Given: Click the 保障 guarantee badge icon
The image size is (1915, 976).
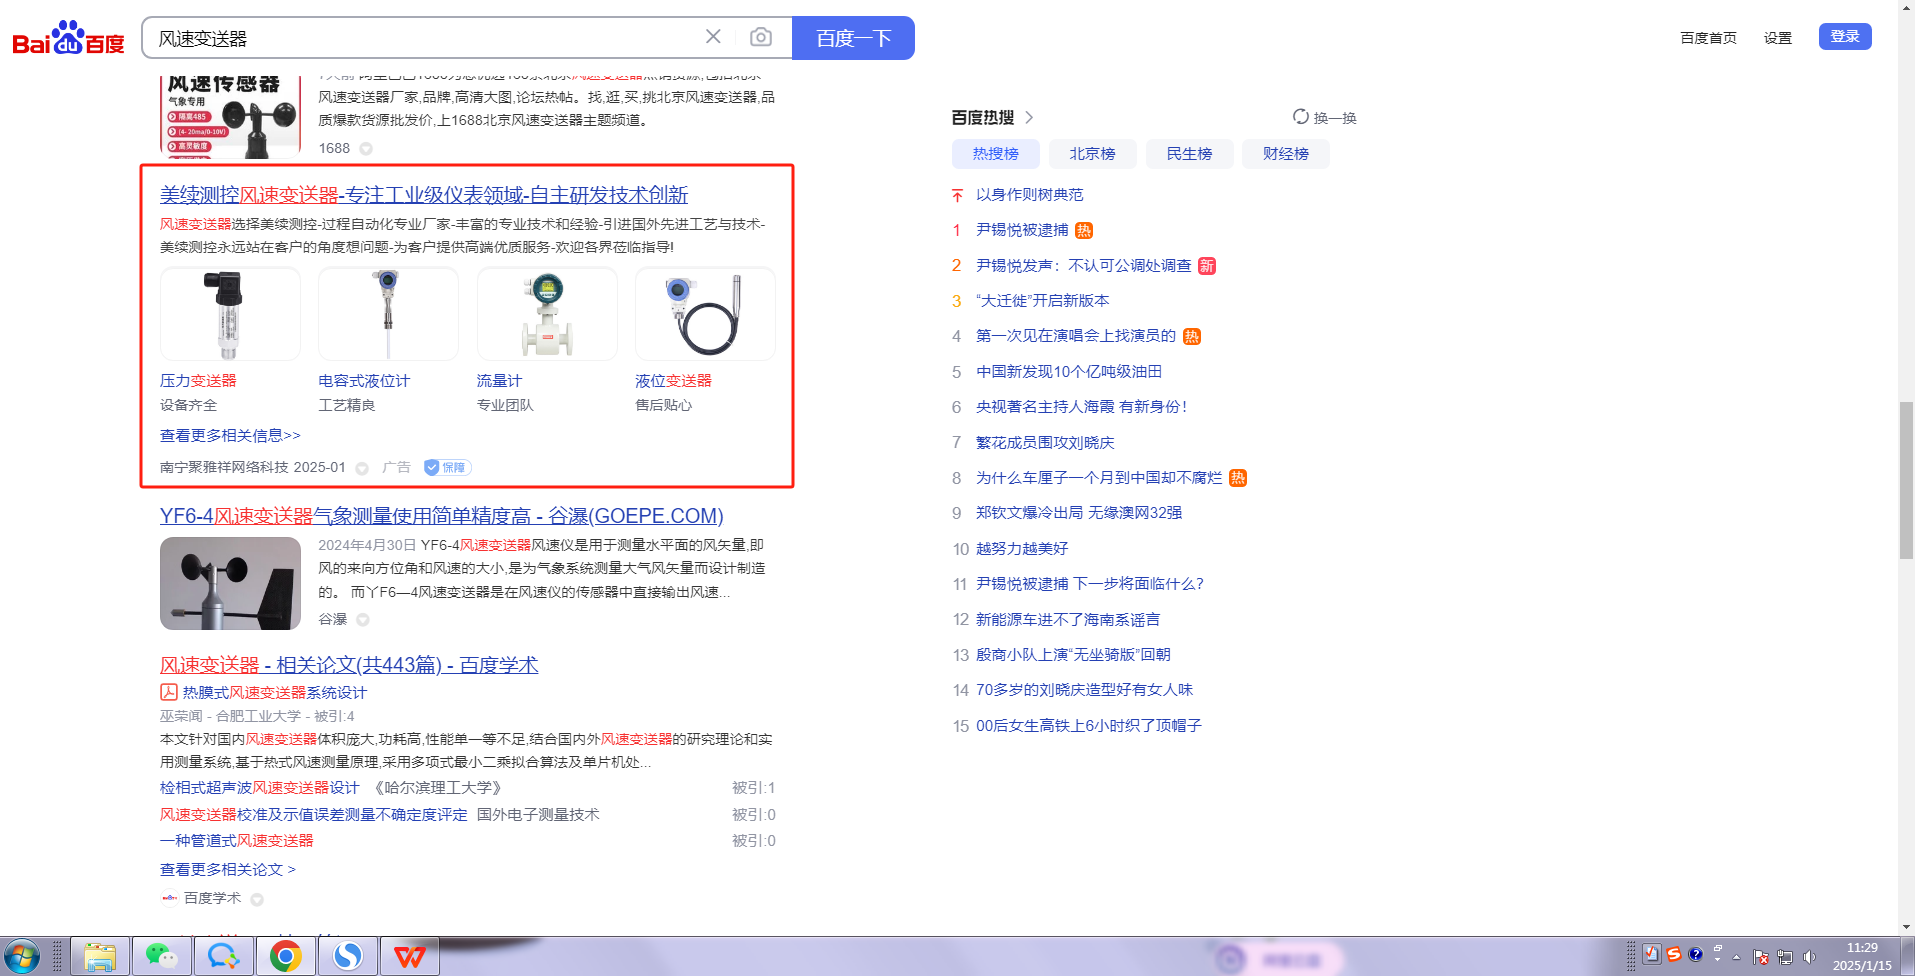Looking at the screenshot, I should pos(447,468).
